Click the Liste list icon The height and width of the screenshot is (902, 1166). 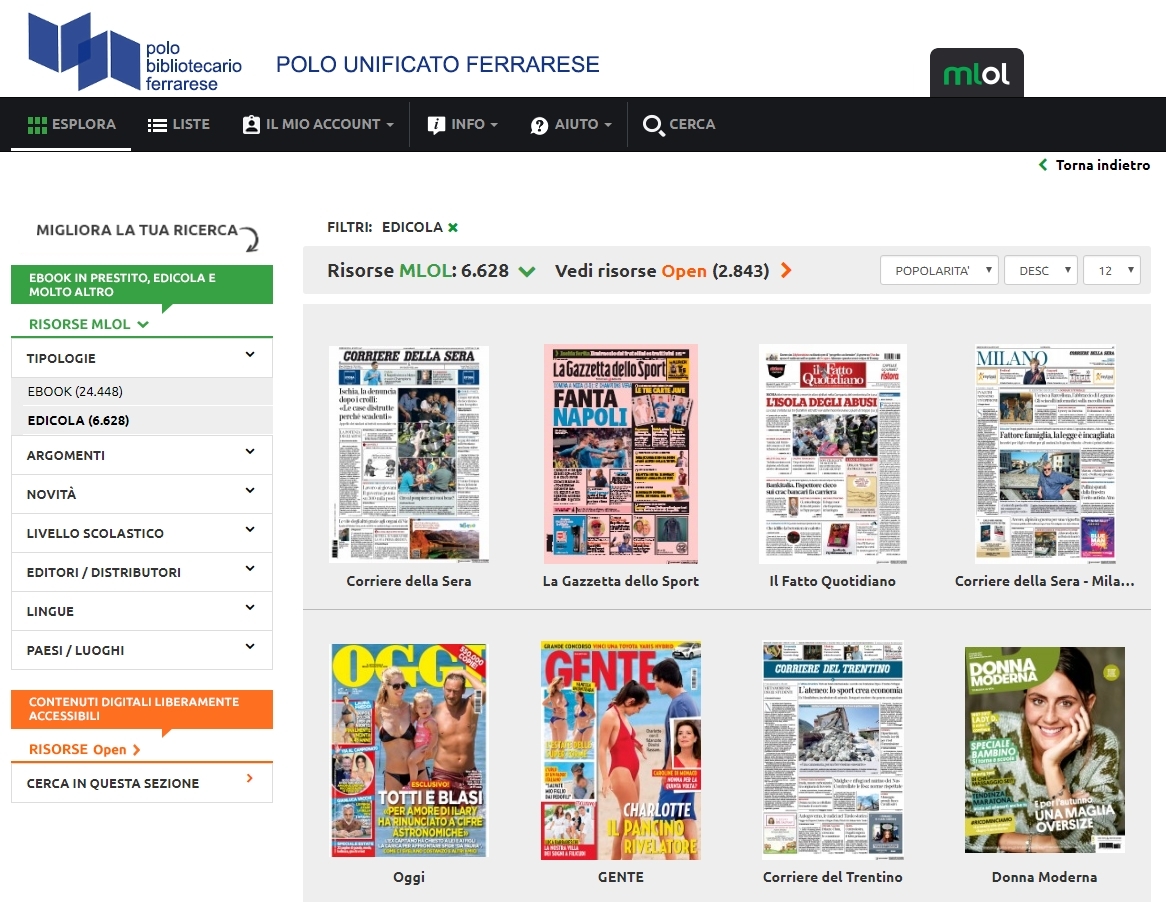point(157,125)
